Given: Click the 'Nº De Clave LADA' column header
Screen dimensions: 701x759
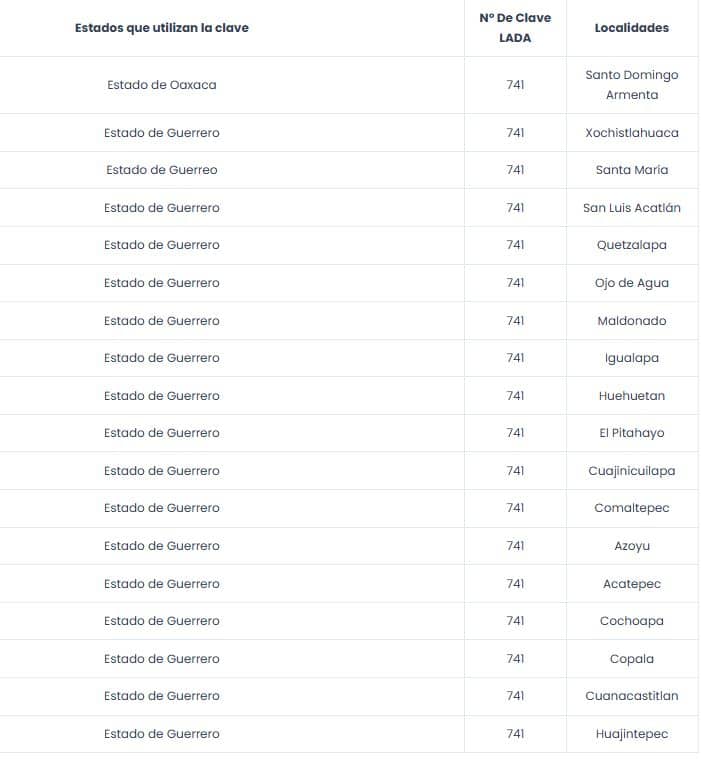Looking at the screenshot, I should coord(515,28).
